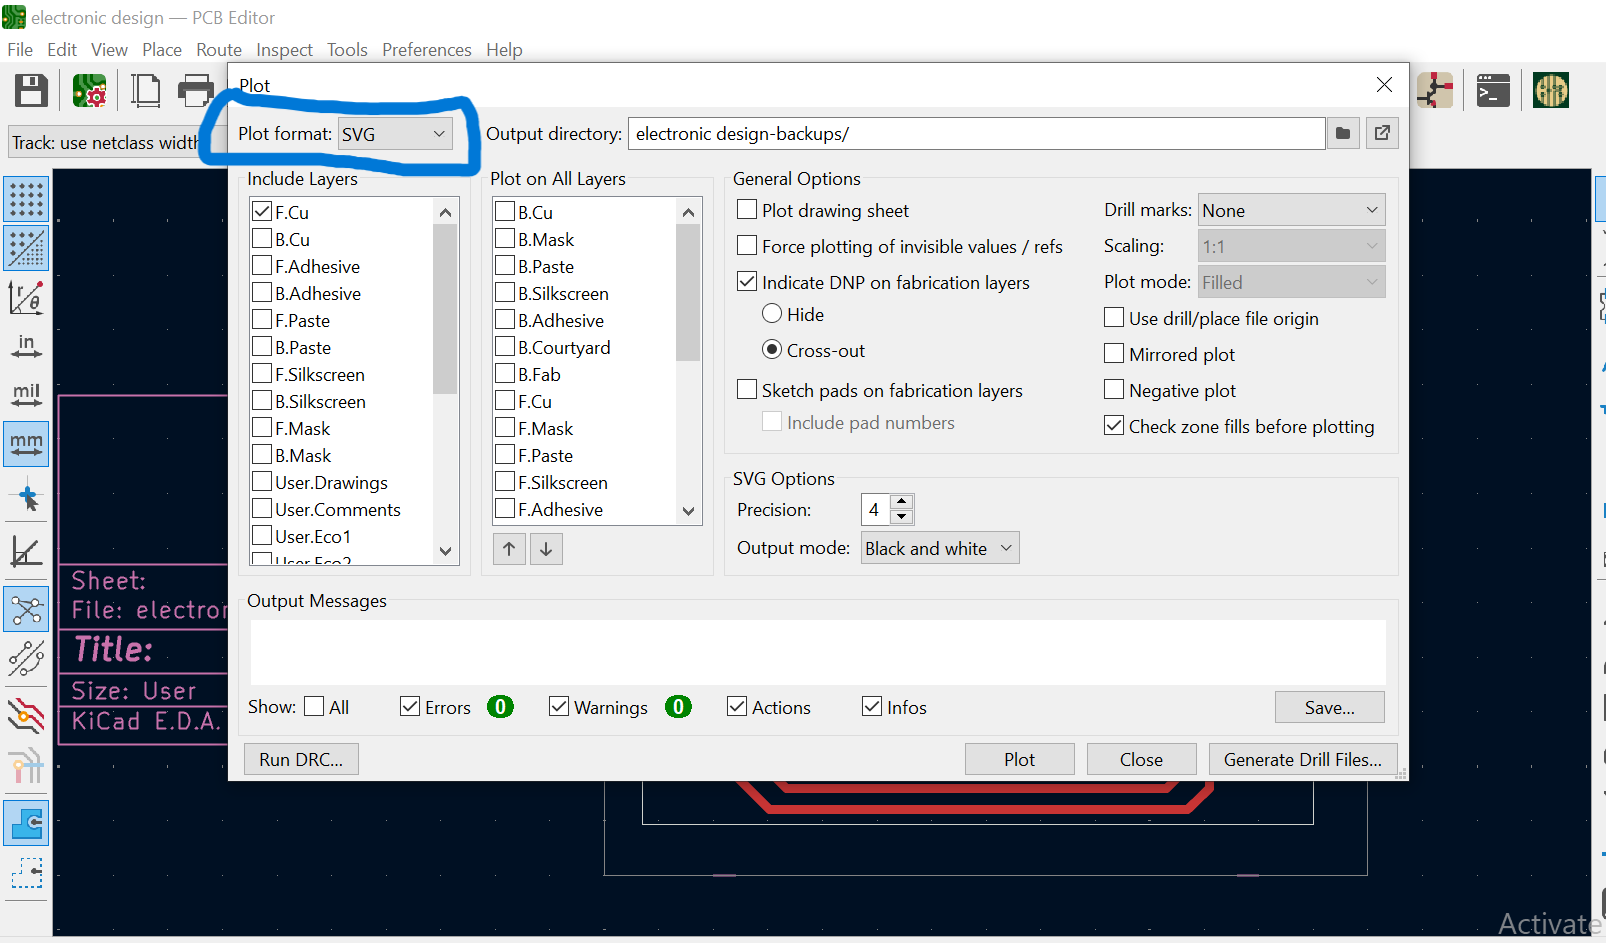
Task: Open the Place menu
Action: 162,50
